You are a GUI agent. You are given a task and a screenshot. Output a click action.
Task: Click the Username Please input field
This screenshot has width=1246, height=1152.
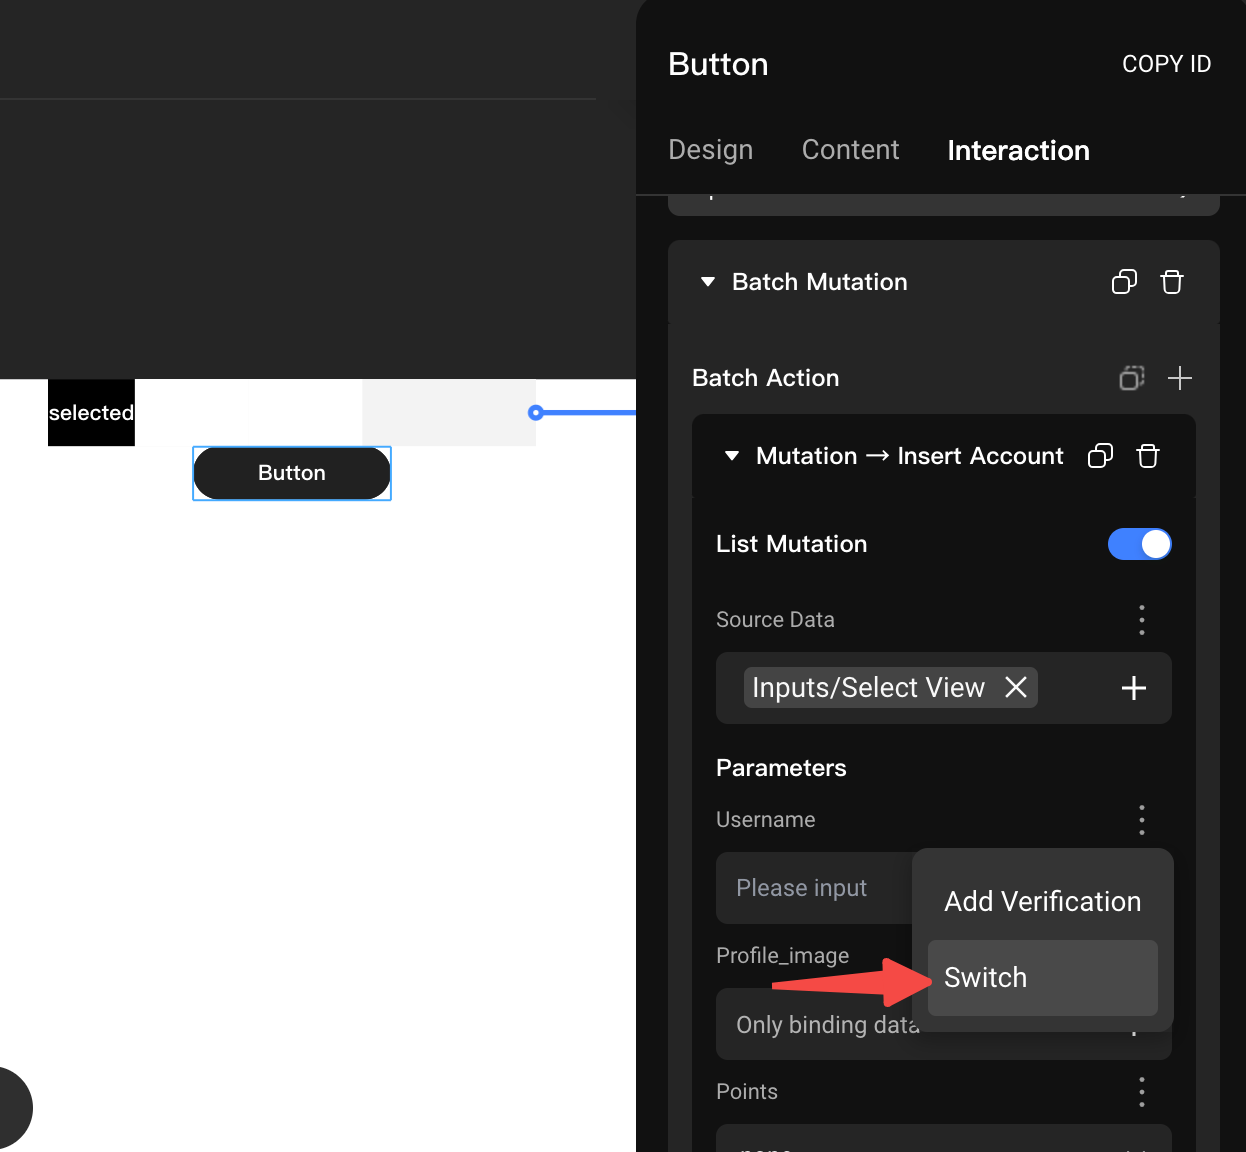(x=814, y=888)
